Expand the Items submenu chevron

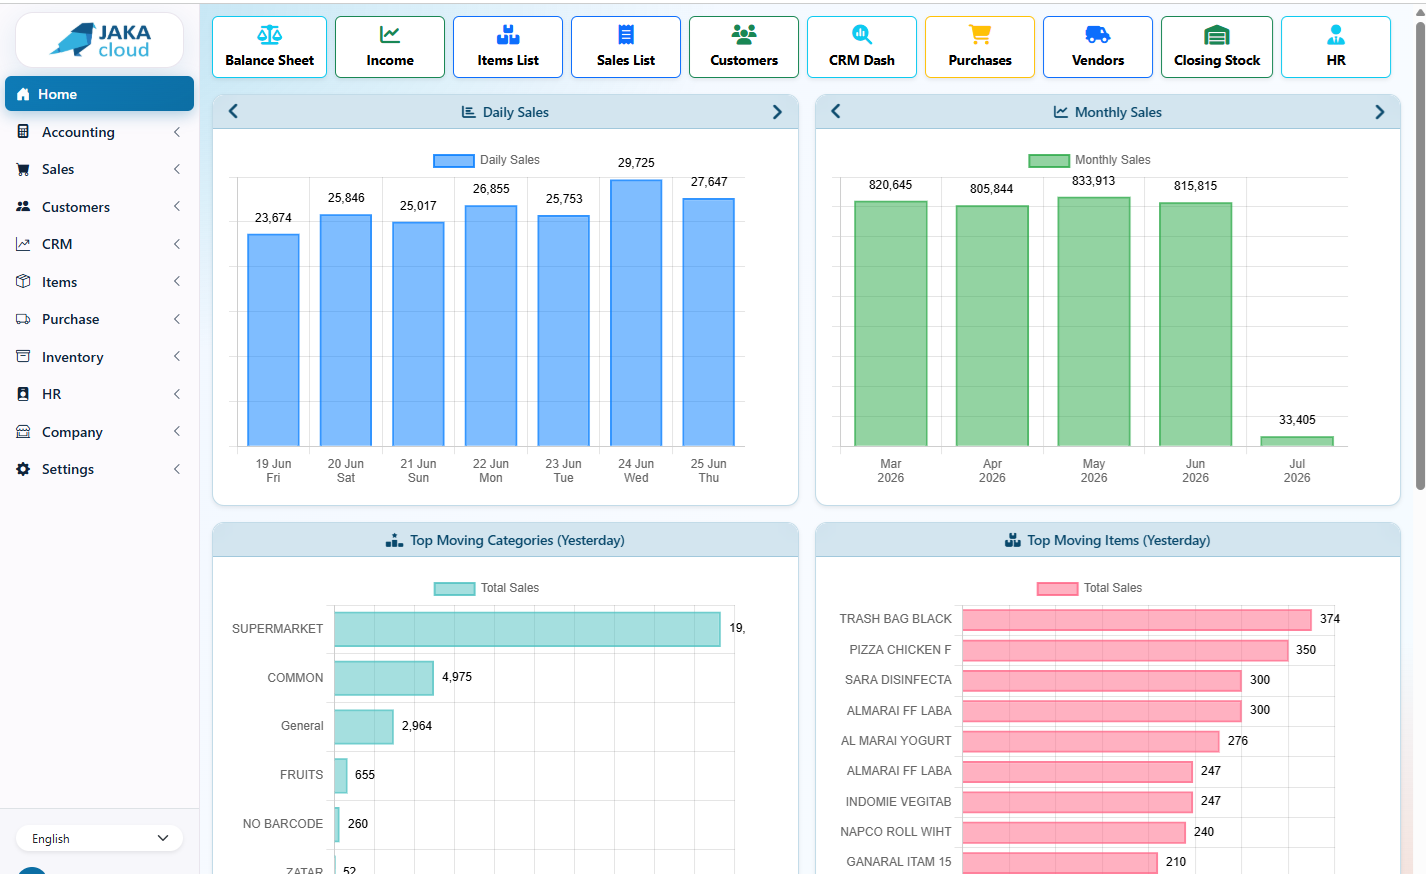pos(177,282)
